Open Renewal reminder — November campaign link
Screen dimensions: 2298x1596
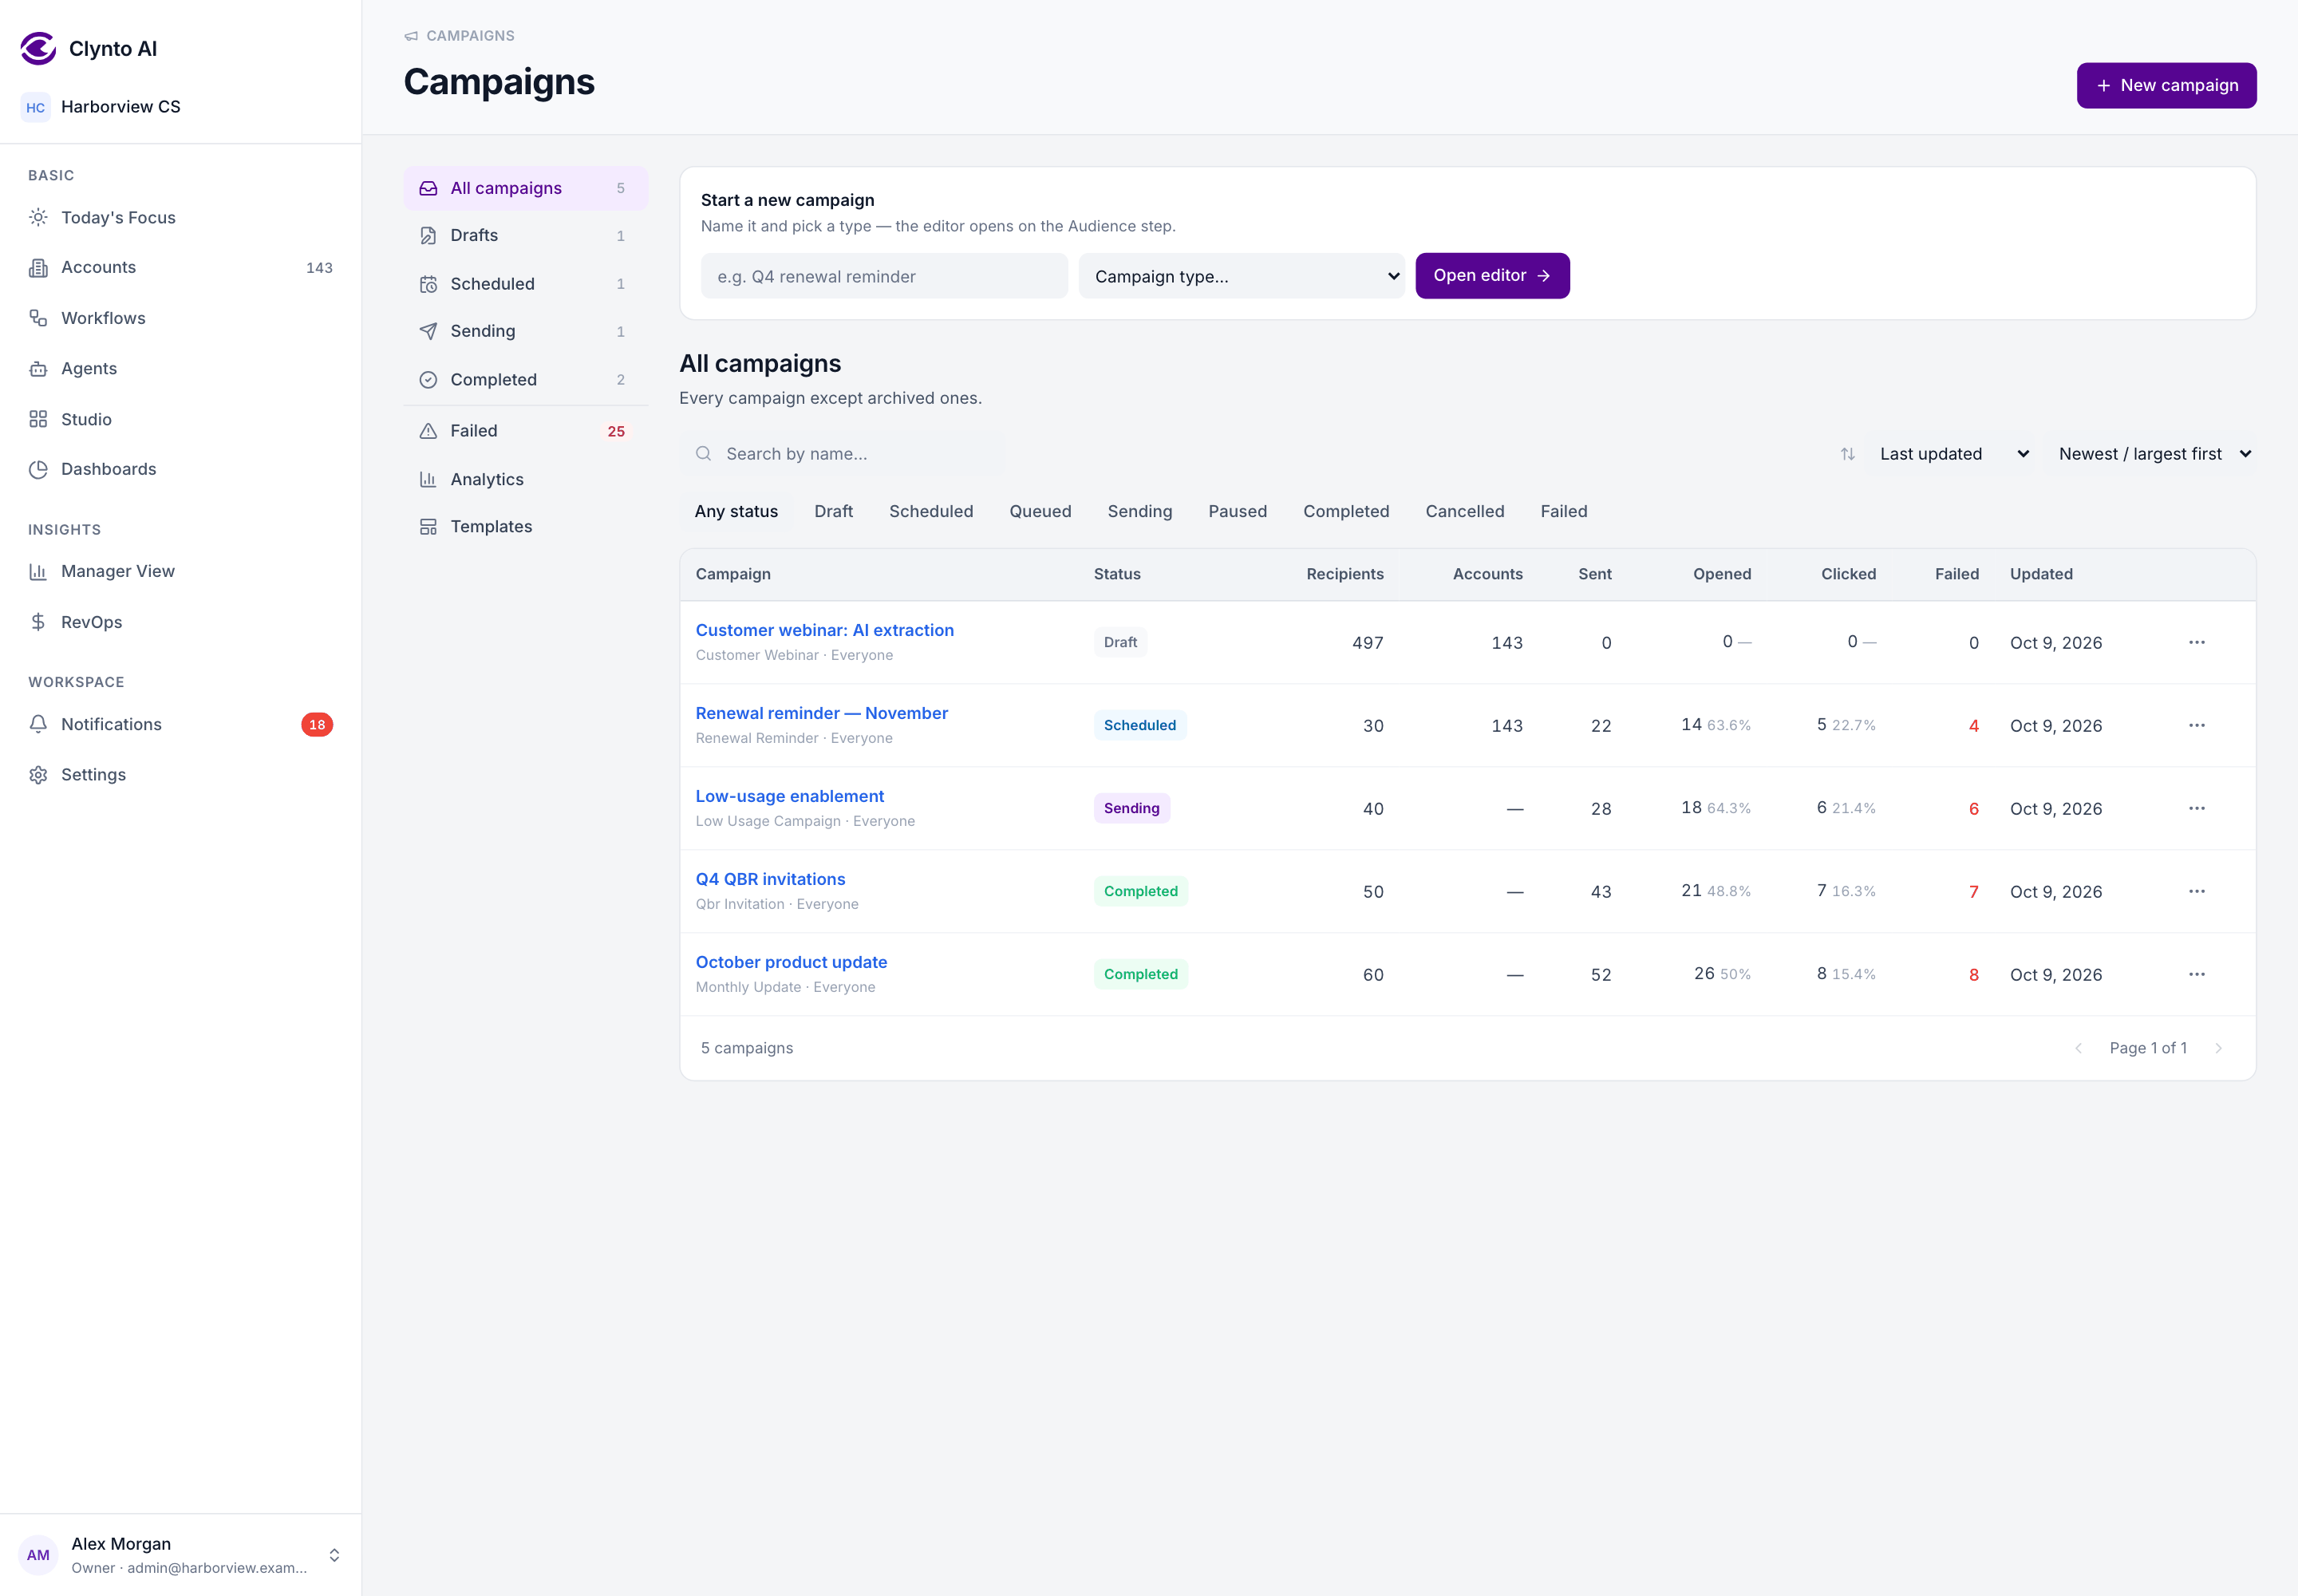[821, 713]
